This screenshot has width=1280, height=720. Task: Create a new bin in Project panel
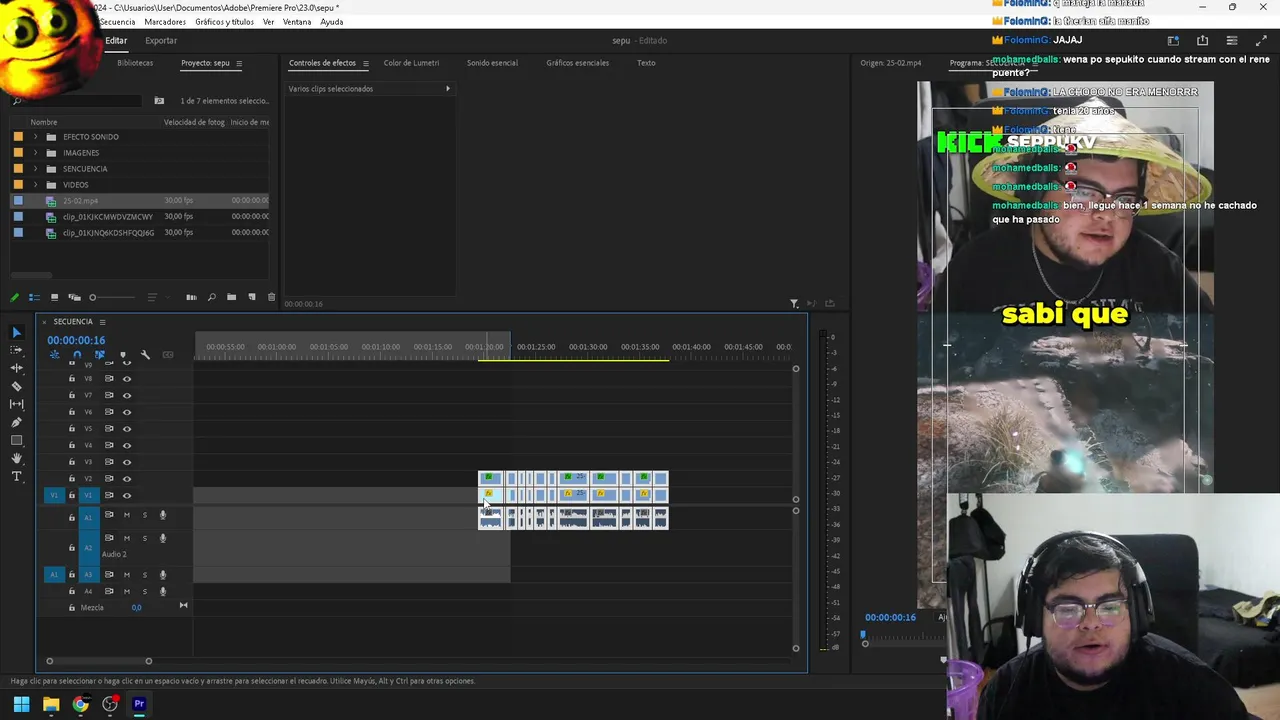coord(231,297)
